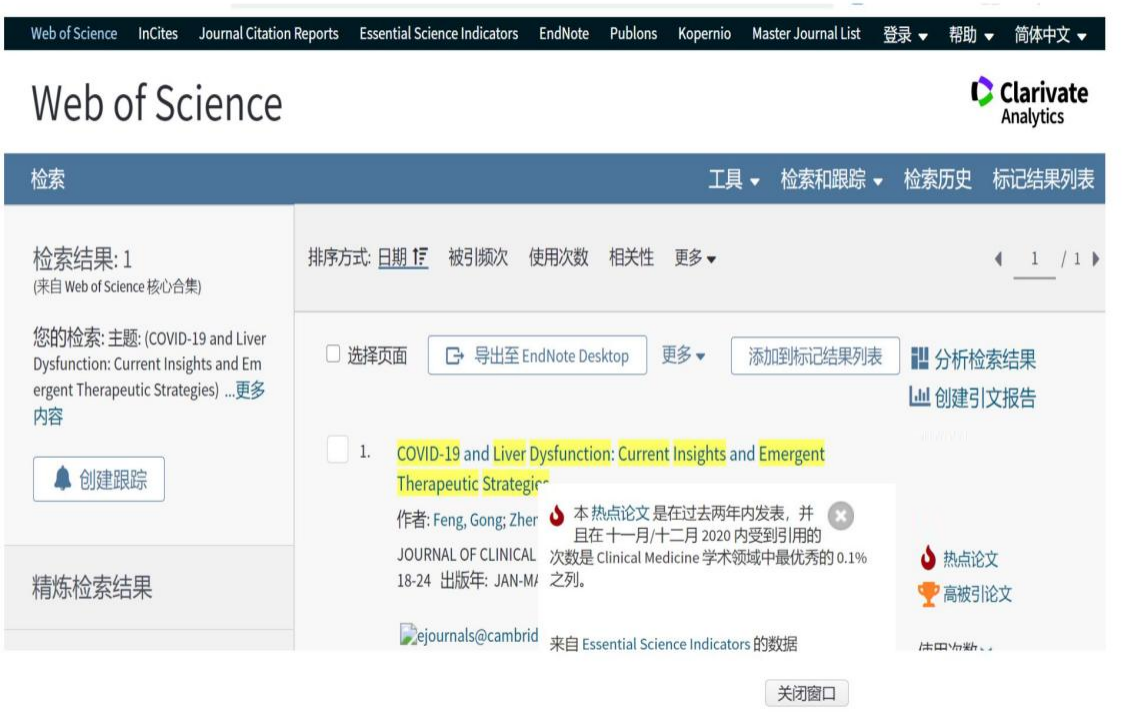This screenshot has width=1131, height=716.
Task: Open the 帮助 dropdown menu
Action: (x=971, y=34)
